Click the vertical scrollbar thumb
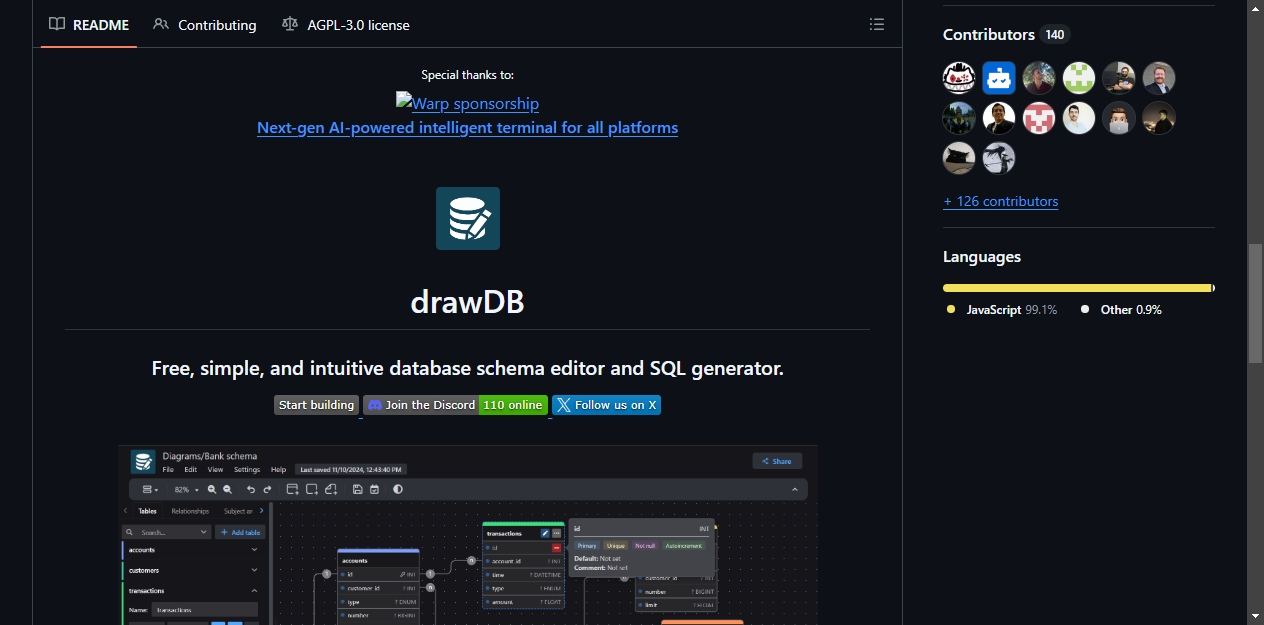Screen dimensions: 1264x625 [1256, 303]
